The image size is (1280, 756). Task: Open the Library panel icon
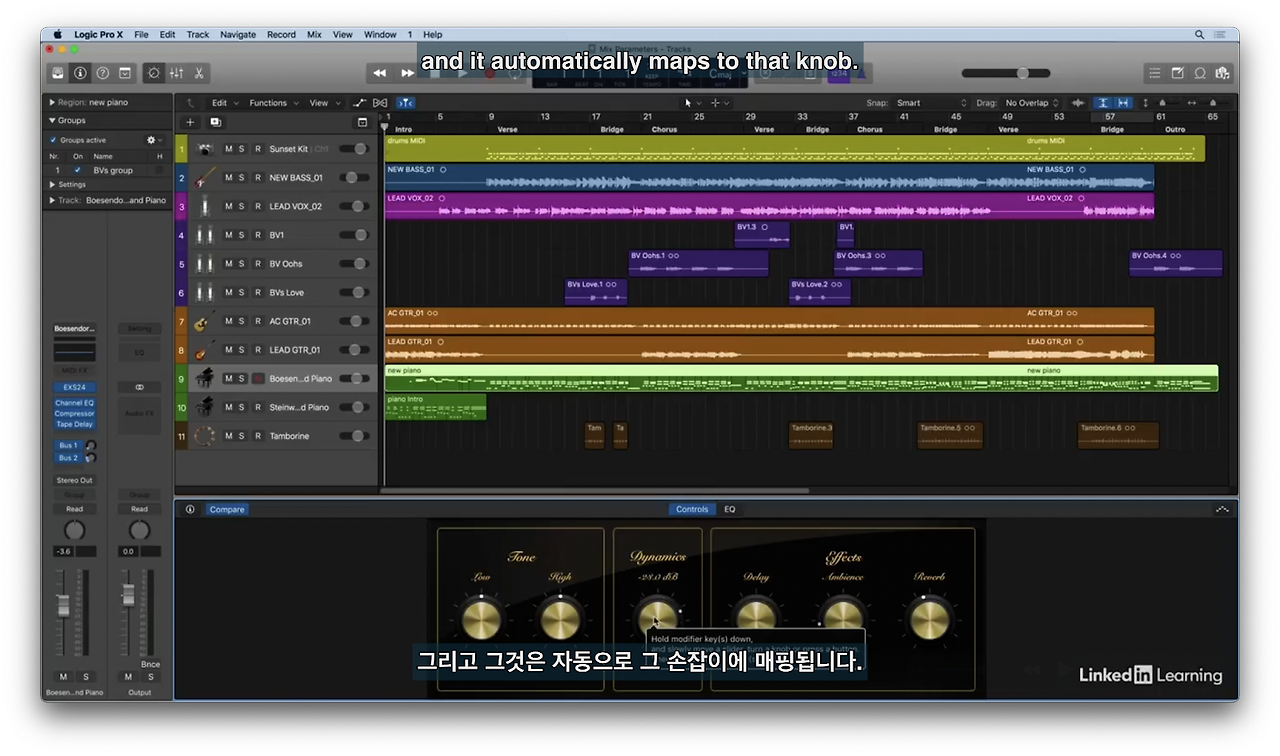(x=59, y=73)
